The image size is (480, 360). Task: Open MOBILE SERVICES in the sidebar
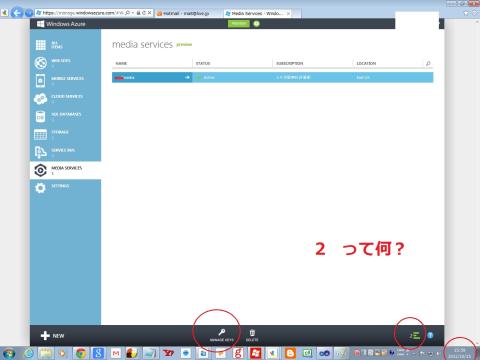pos(65,81)
